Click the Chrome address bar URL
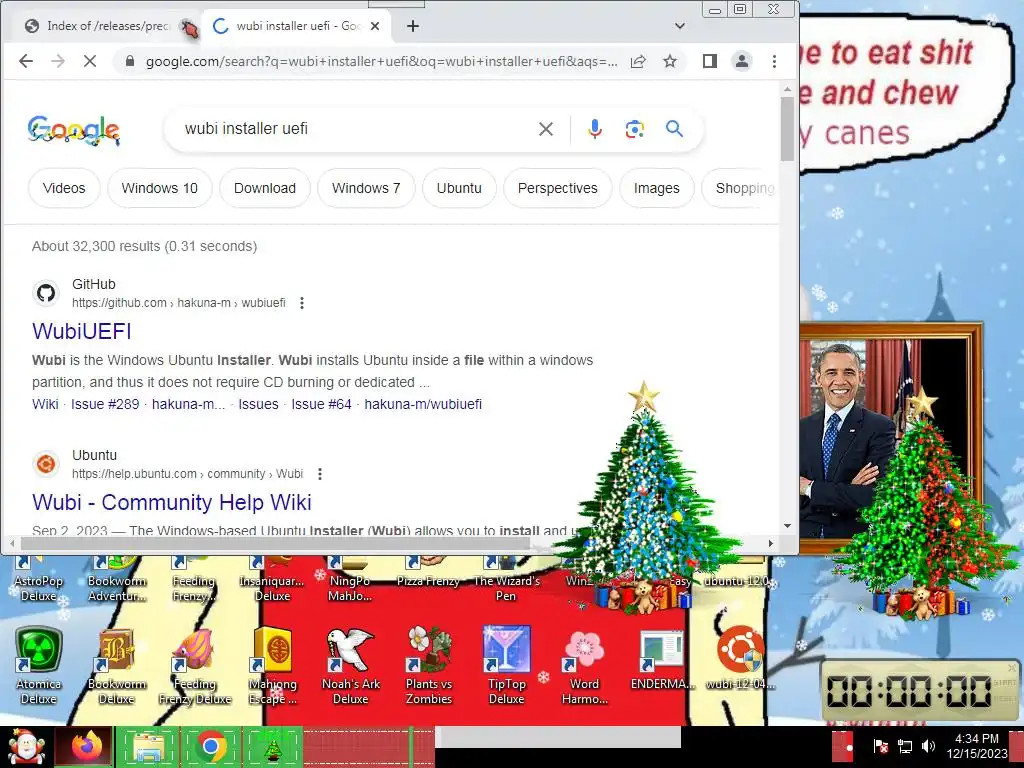 tap(381, 61)
